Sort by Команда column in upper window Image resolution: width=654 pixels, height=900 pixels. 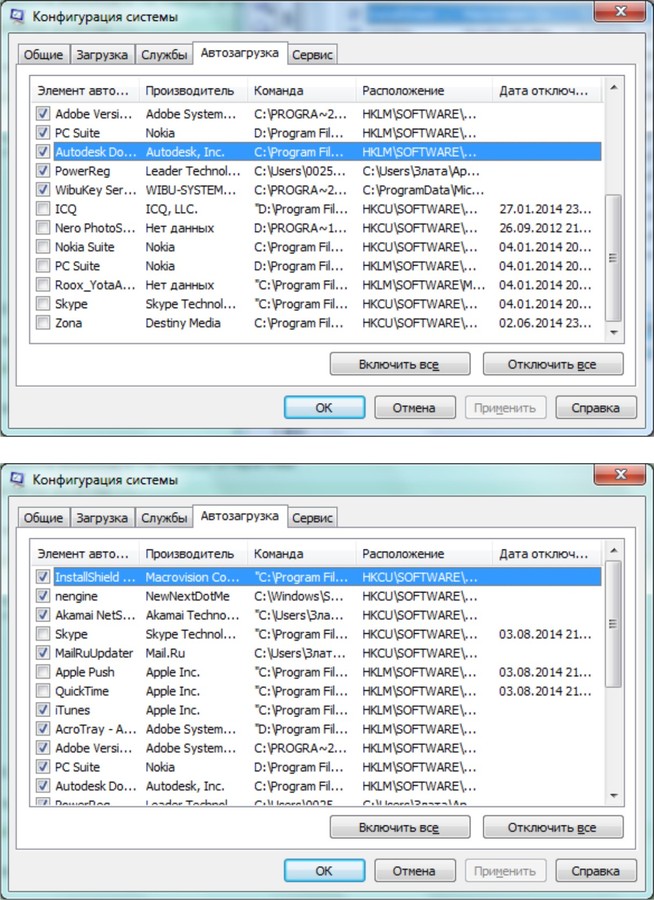tap(301, 91)
